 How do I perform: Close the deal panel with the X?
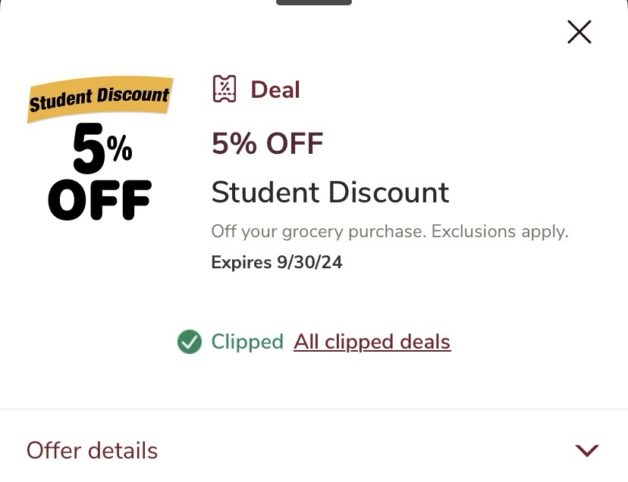coord(579,32)
